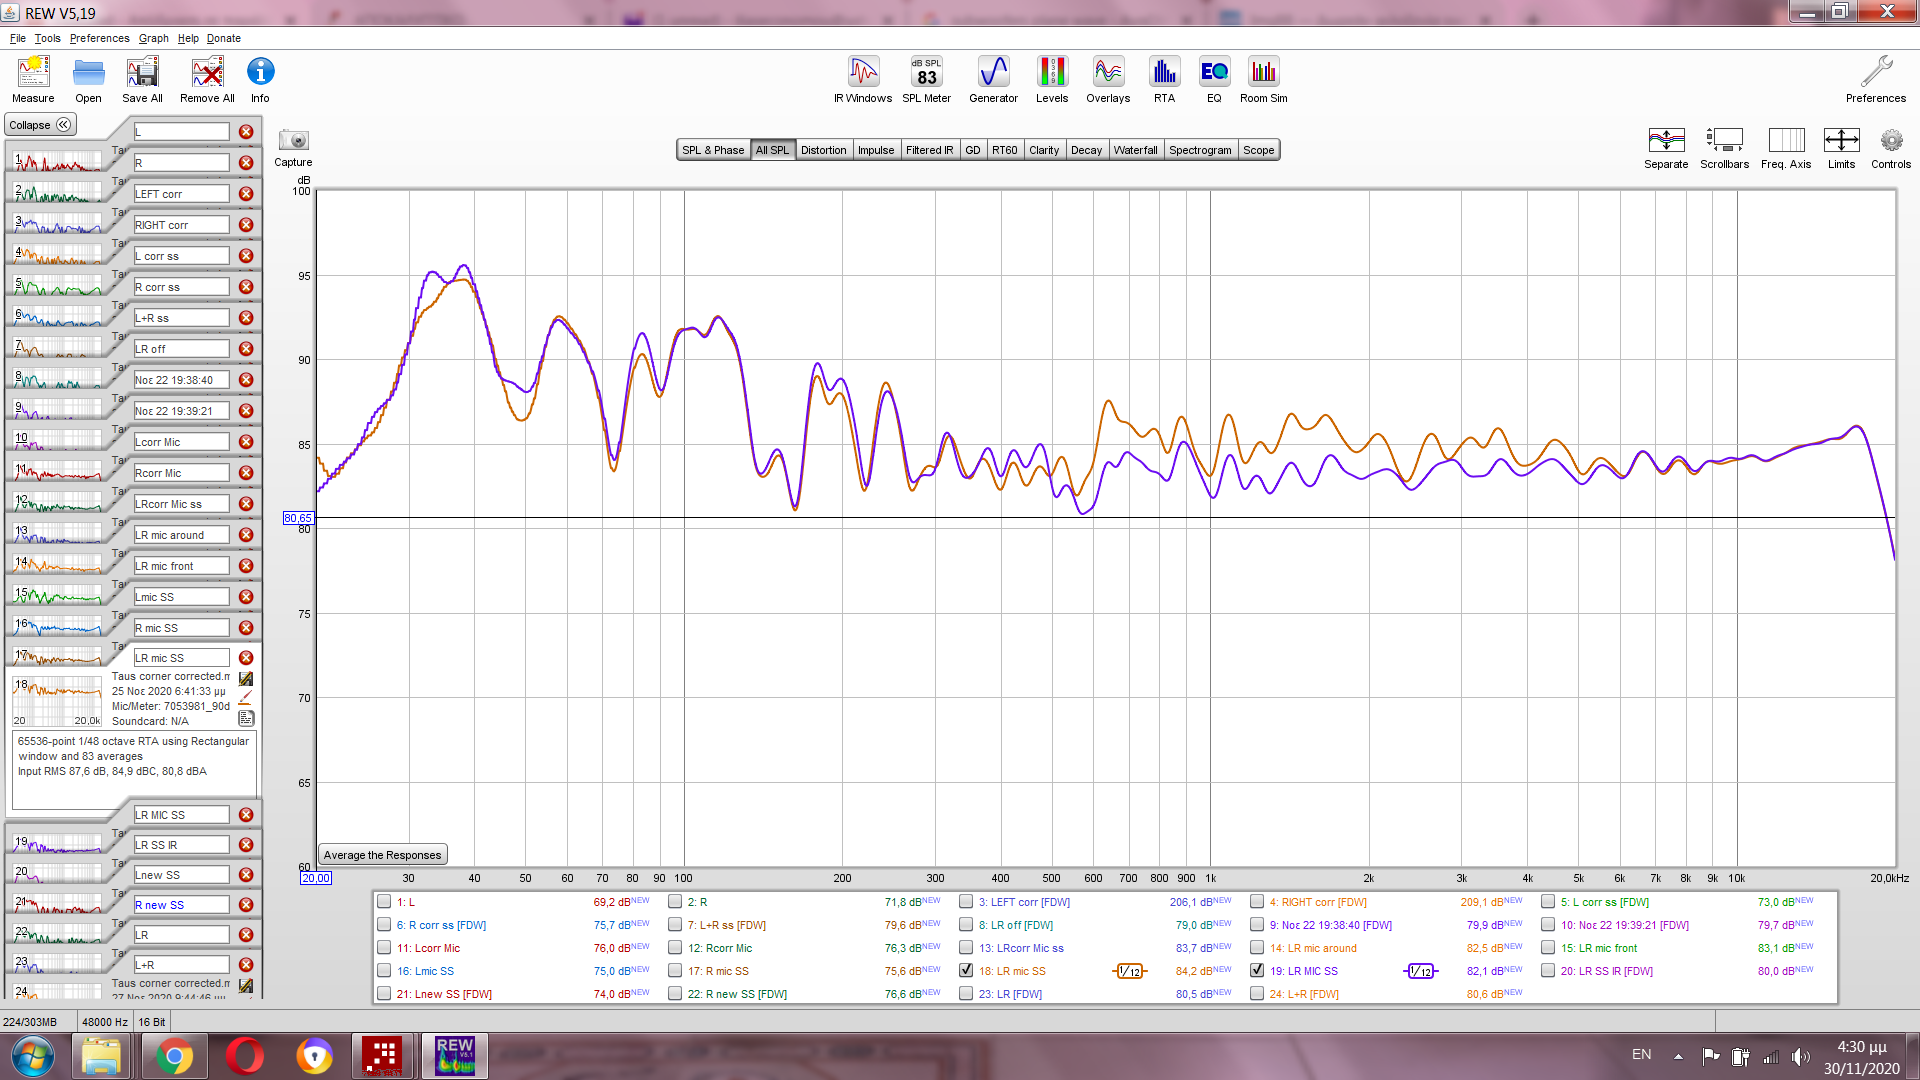
Task: Select the measurement 18 thumbnail
Action: coord(57,700)
